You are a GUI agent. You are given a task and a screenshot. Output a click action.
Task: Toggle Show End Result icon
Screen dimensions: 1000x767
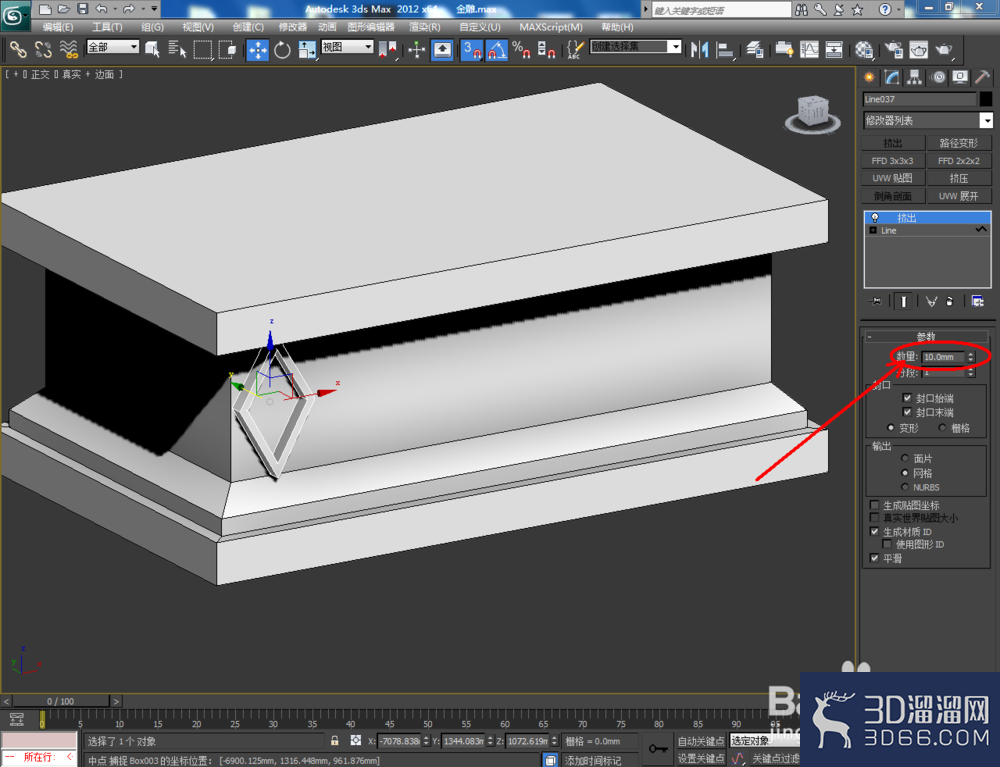tap(903, 301)
